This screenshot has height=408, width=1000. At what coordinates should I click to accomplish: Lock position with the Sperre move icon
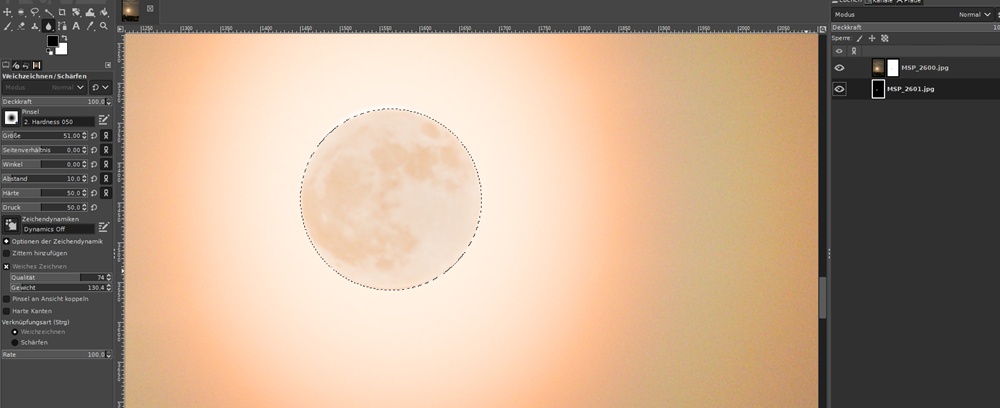point(872,38)
